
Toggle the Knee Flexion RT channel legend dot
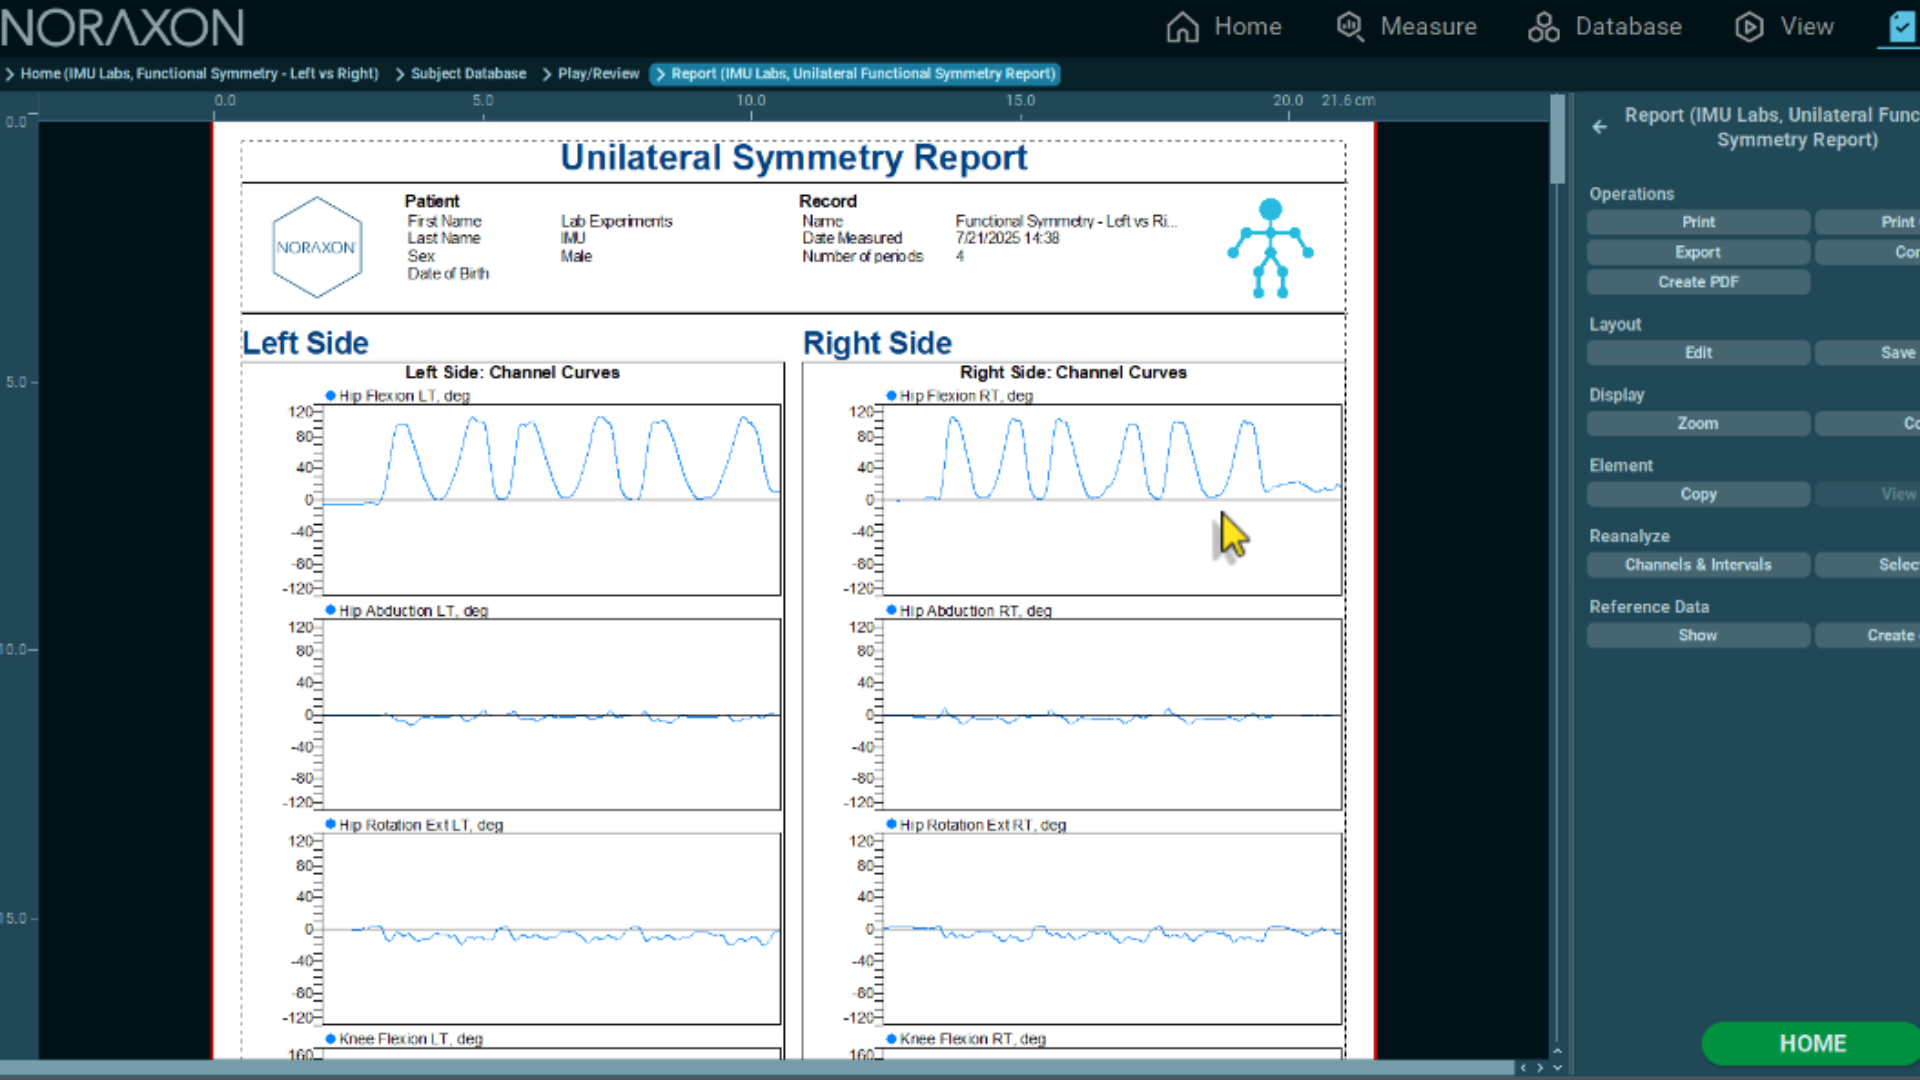tap(891, 1039)
